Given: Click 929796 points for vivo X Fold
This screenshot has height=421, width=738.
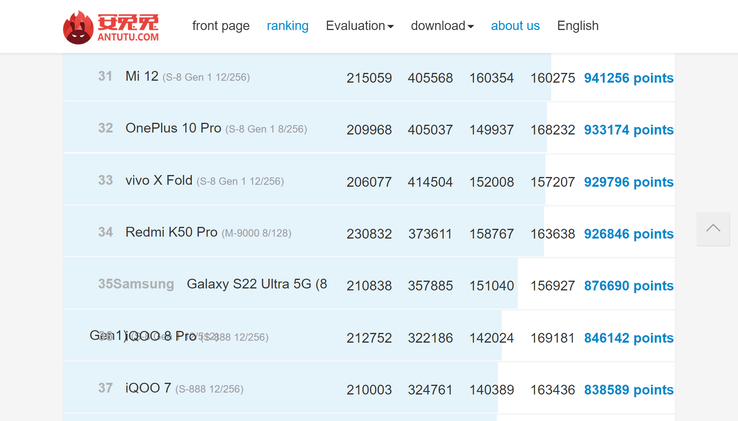Looking at the screenshot, I should pos(629,182).
